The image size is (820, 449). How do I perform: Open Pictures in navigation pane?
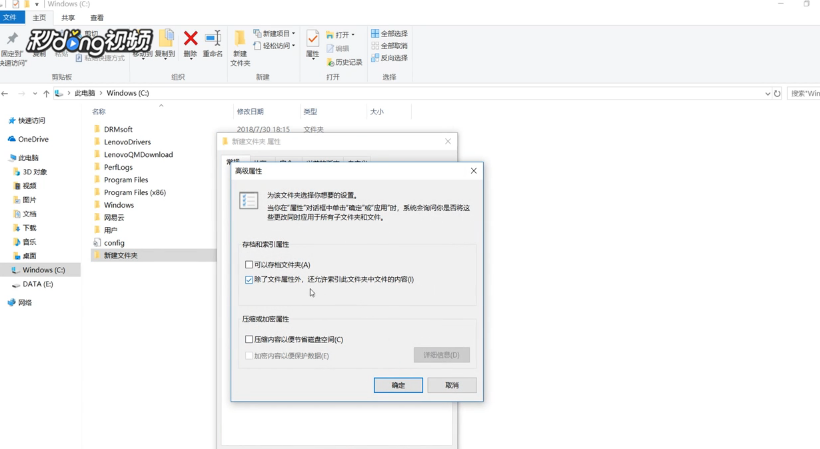click(25, 200)
